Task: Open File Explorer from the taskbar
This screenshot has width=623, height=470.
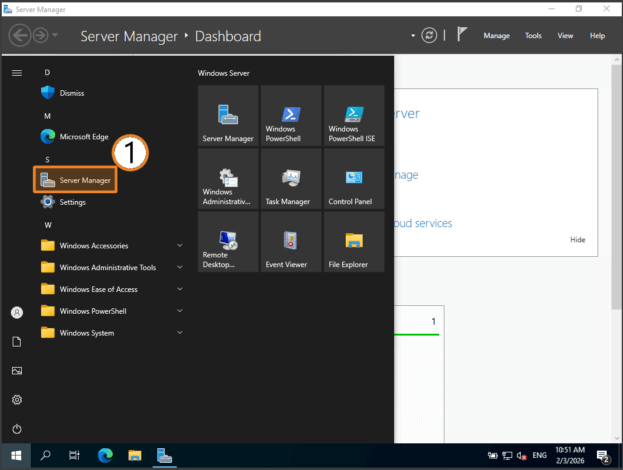Action: [x=135, y=455]
